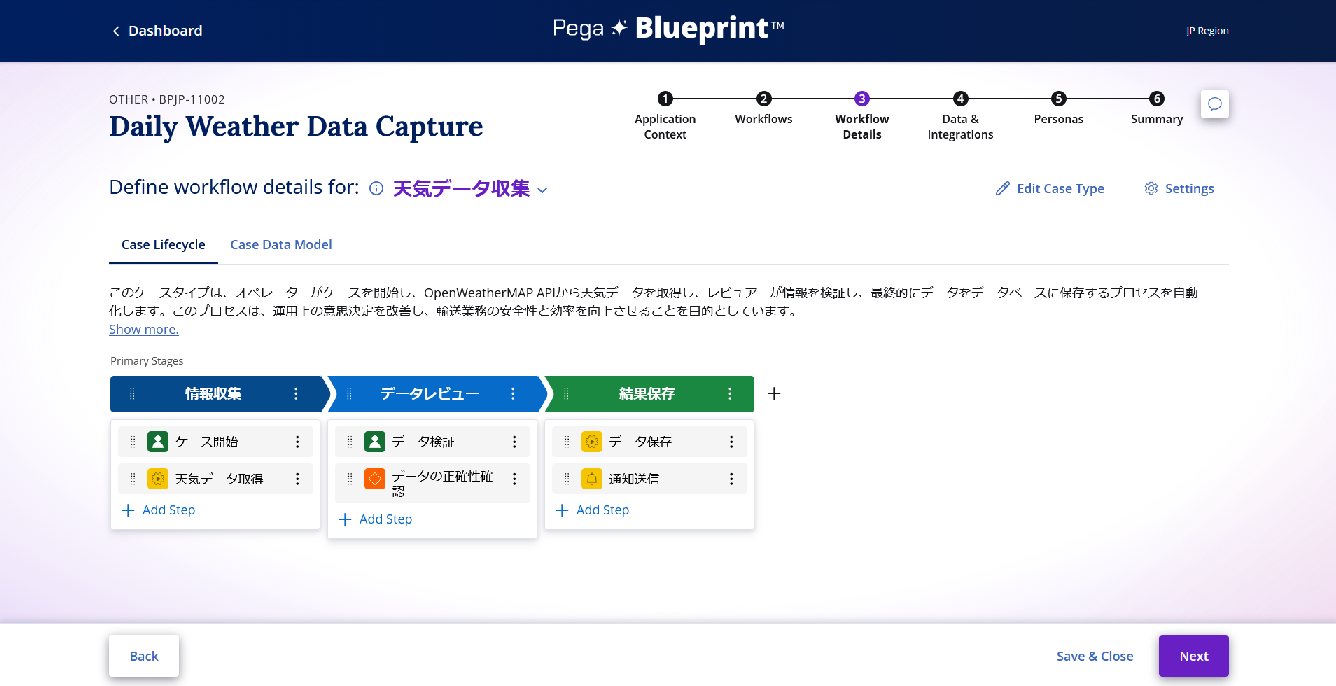Click drag handle of 通知送信 step

567,478
